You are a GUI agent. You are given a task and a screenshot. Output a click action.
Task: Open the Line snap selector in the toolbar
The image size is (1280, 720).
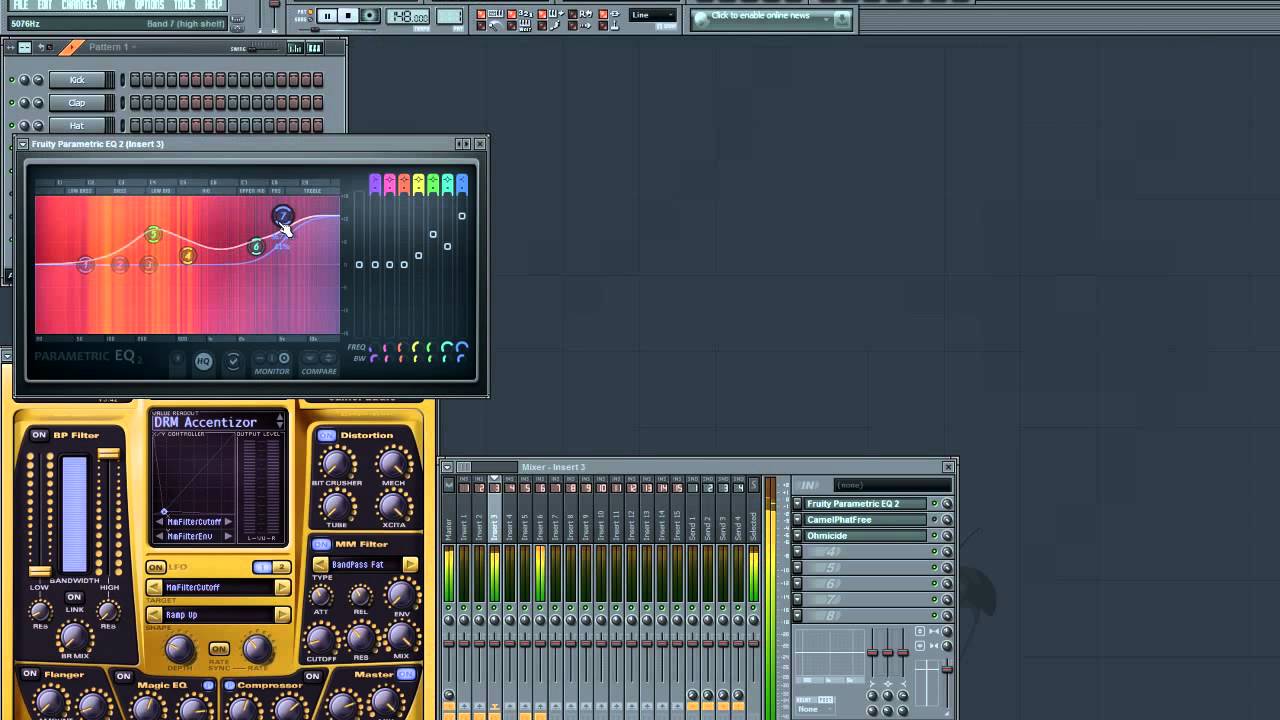[653, 15]
